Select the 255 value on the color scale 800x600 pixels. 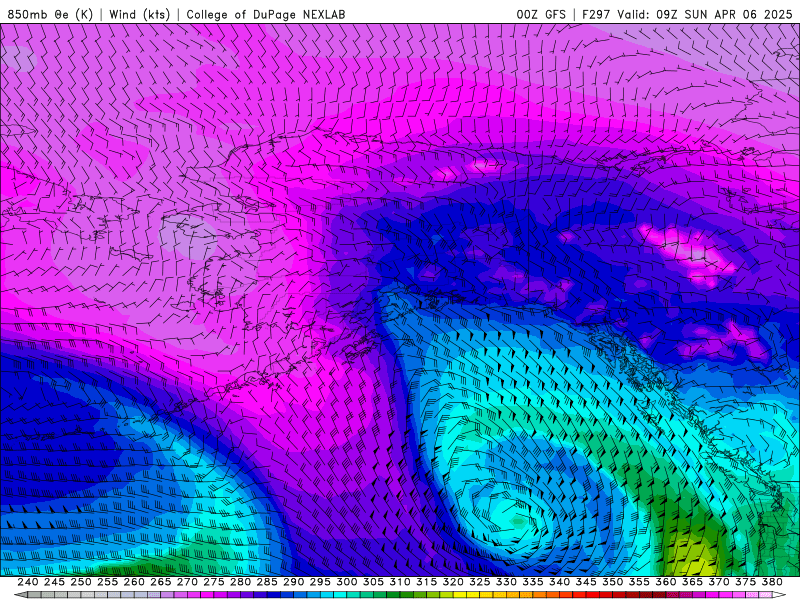coord(107,582)
